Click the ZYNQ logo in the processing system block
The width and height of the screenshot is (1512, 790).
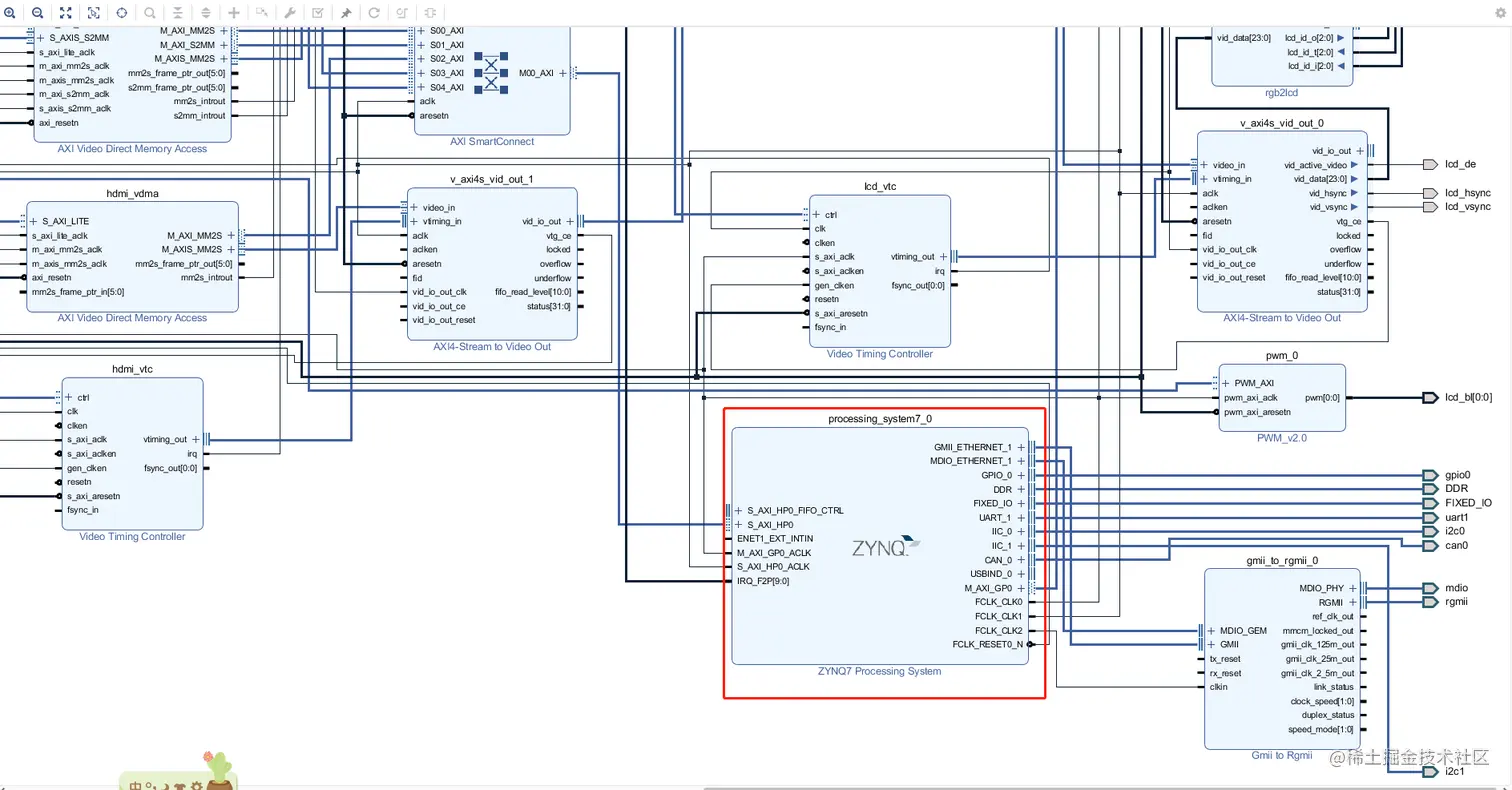pyautogui.click(x=885, y=547)
